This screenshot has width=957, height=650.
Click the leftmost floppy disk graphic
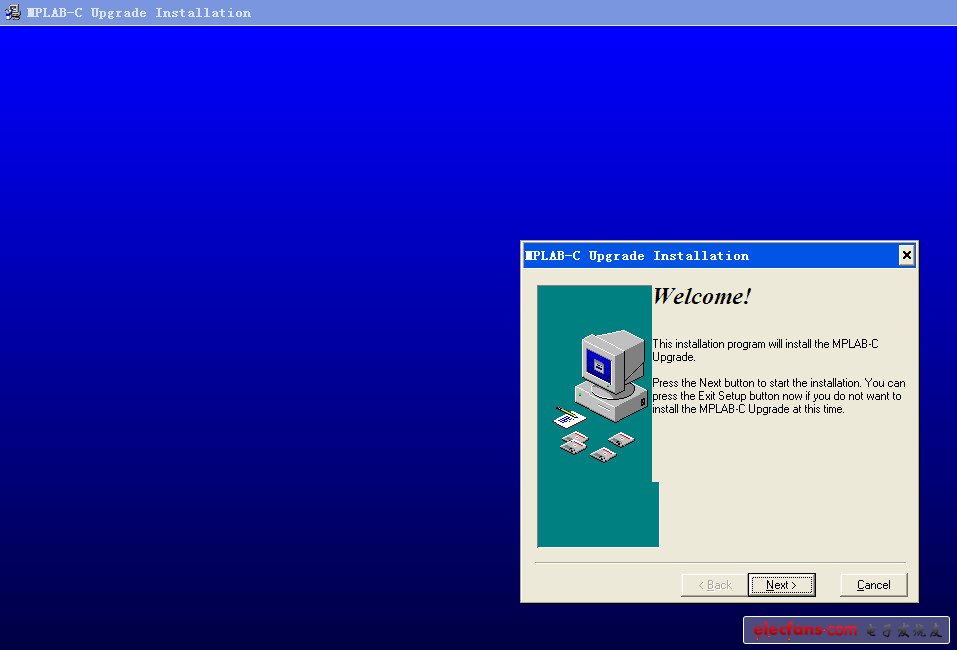click(573, 443)
